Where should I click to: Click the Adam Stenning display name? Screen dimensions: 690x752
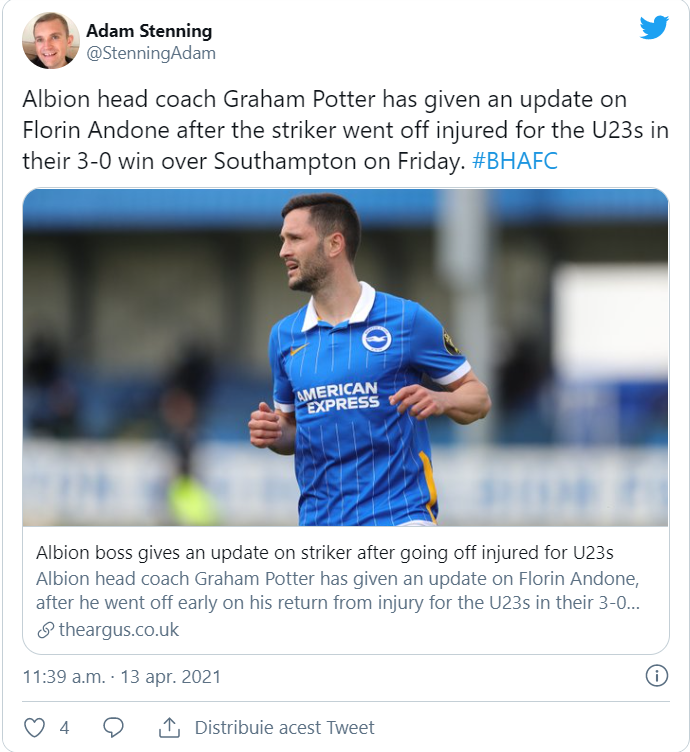point(149,31)
